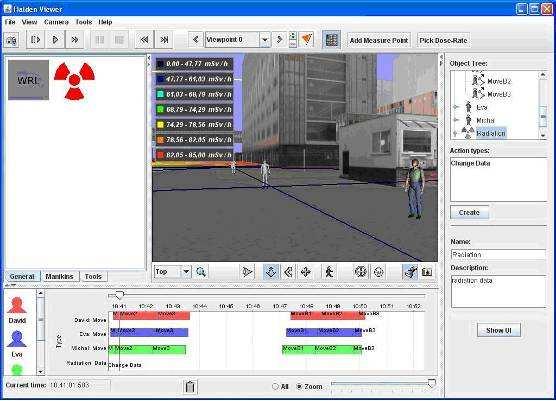Click the clipboard icon in status bar

pyautogui.click(x=190, y=386)
